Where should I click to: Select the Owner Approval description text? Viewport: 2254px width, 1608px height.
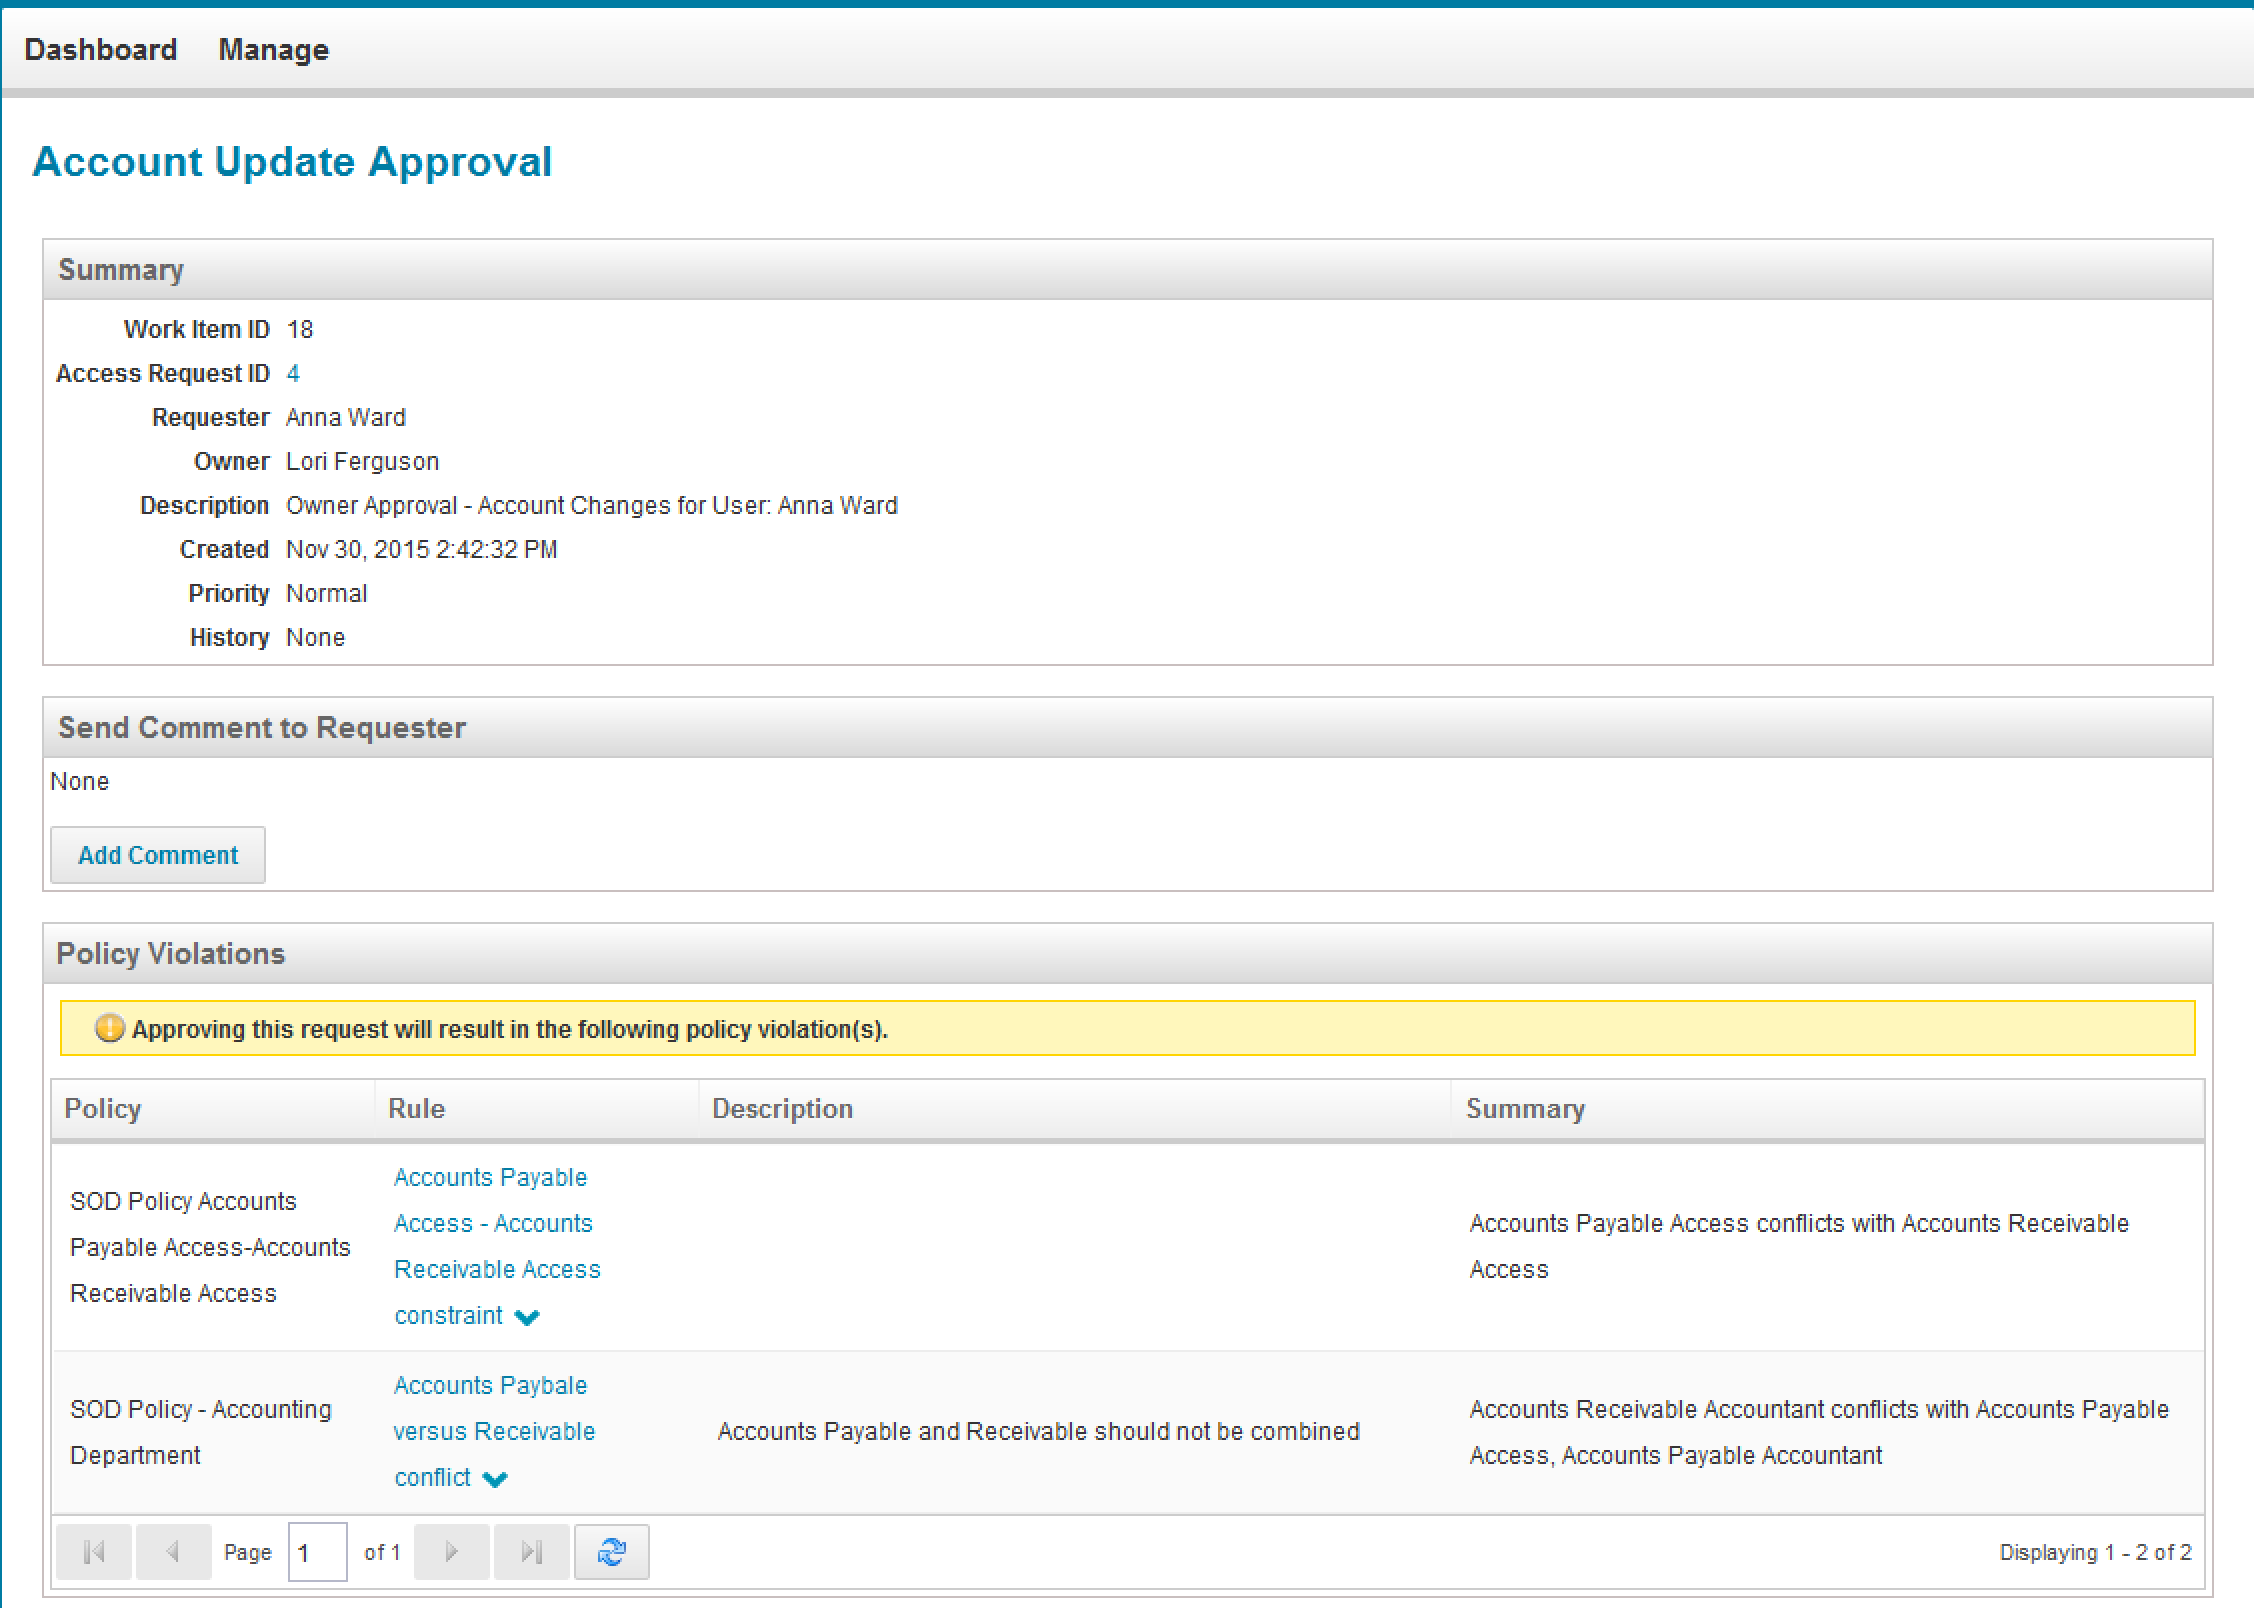[x=592, y=505]
